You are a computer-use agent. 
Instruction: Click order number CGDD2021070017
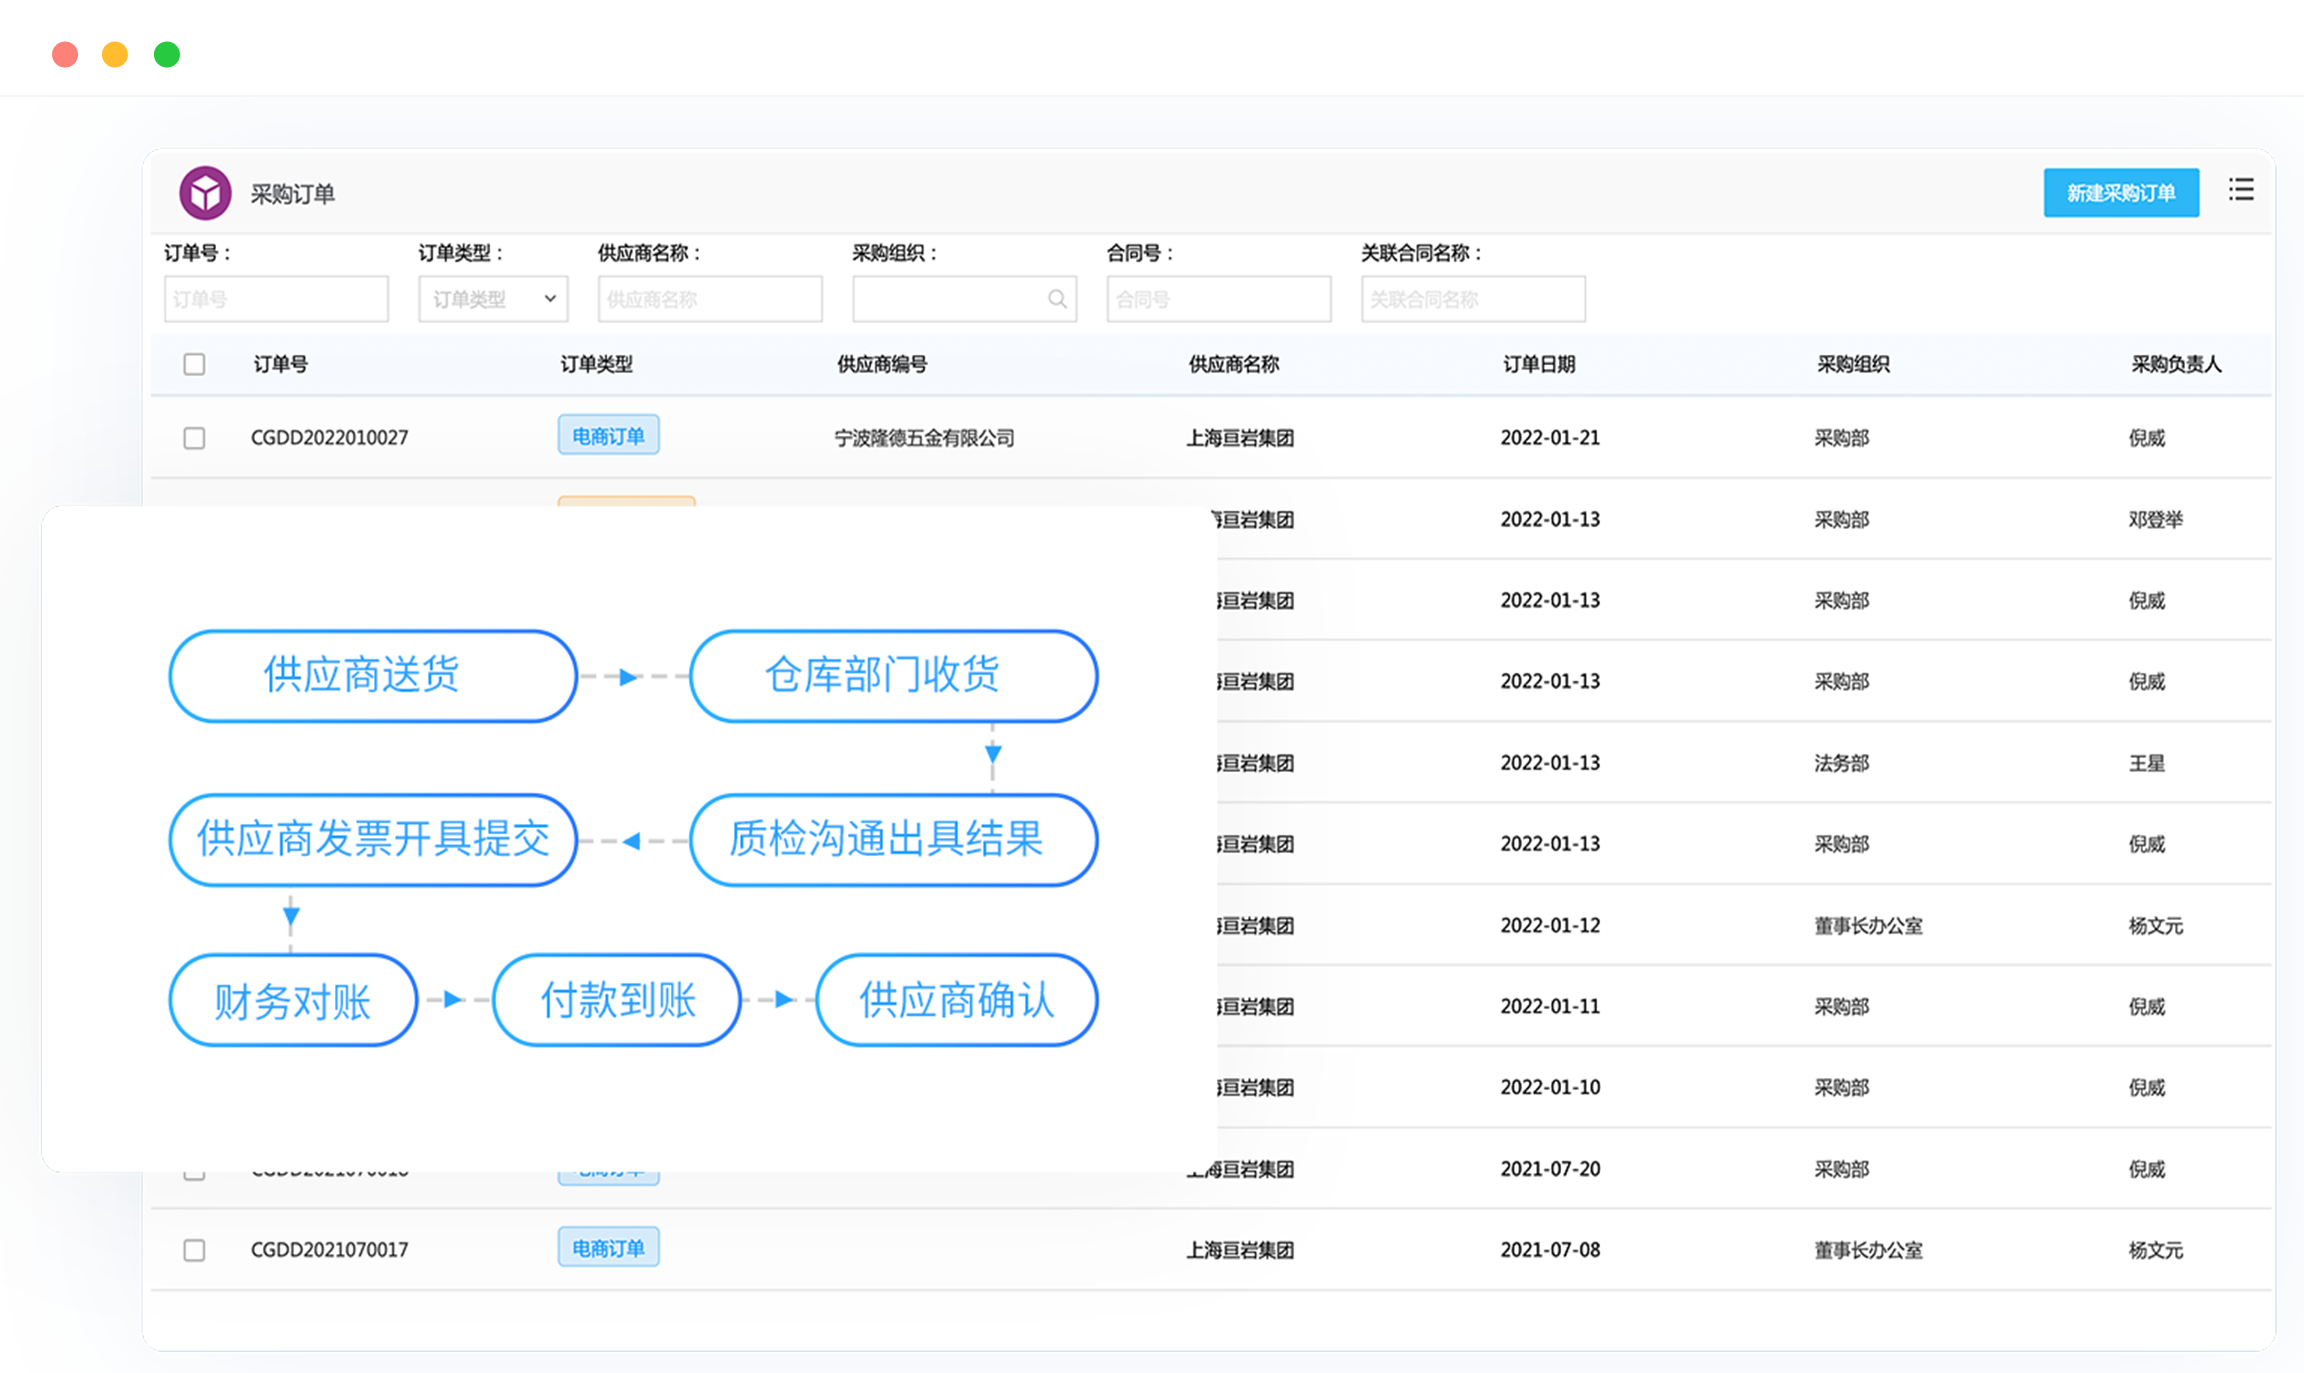[x=329, y=1250]
